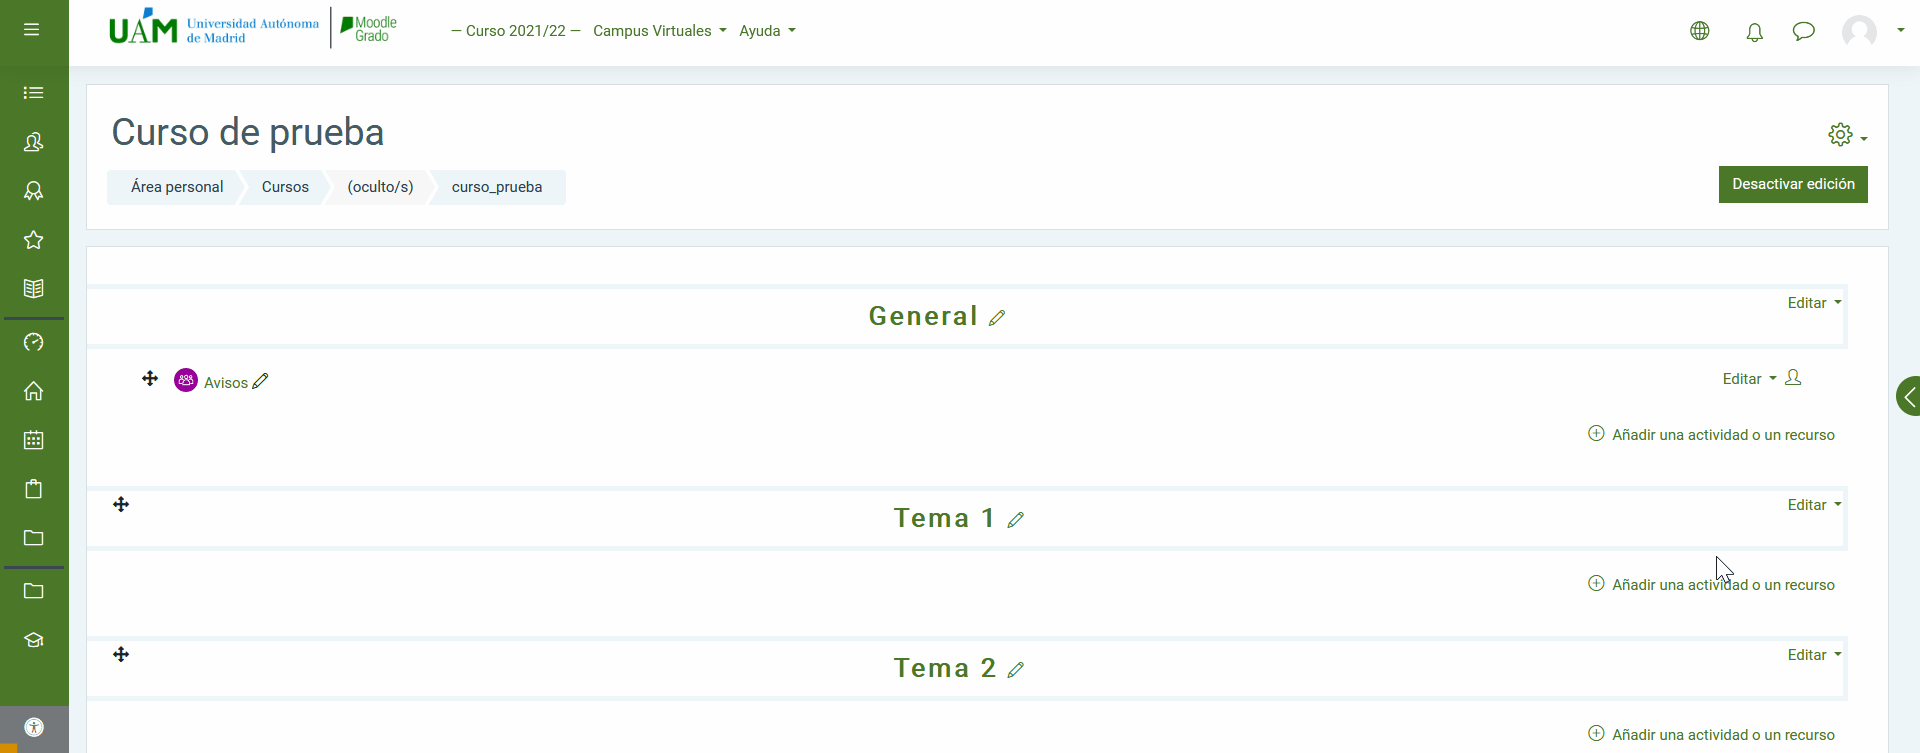Click Desactivar edición button

(1793, 184)
